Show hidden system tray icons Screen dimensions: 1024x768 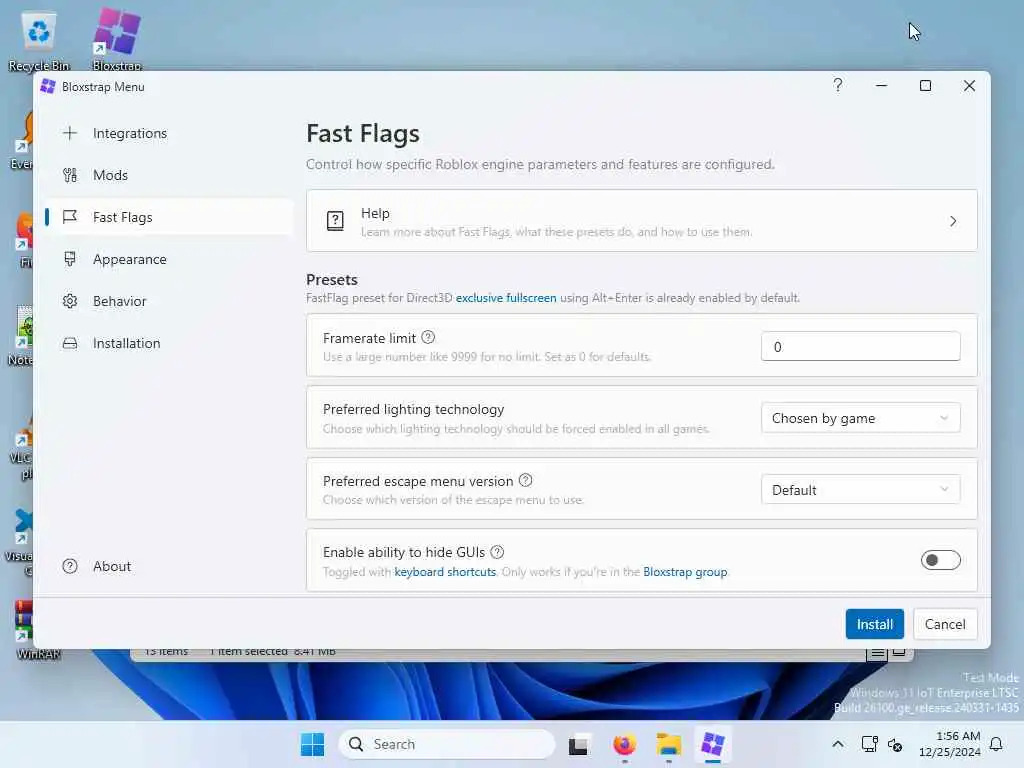tap(838, 744)
